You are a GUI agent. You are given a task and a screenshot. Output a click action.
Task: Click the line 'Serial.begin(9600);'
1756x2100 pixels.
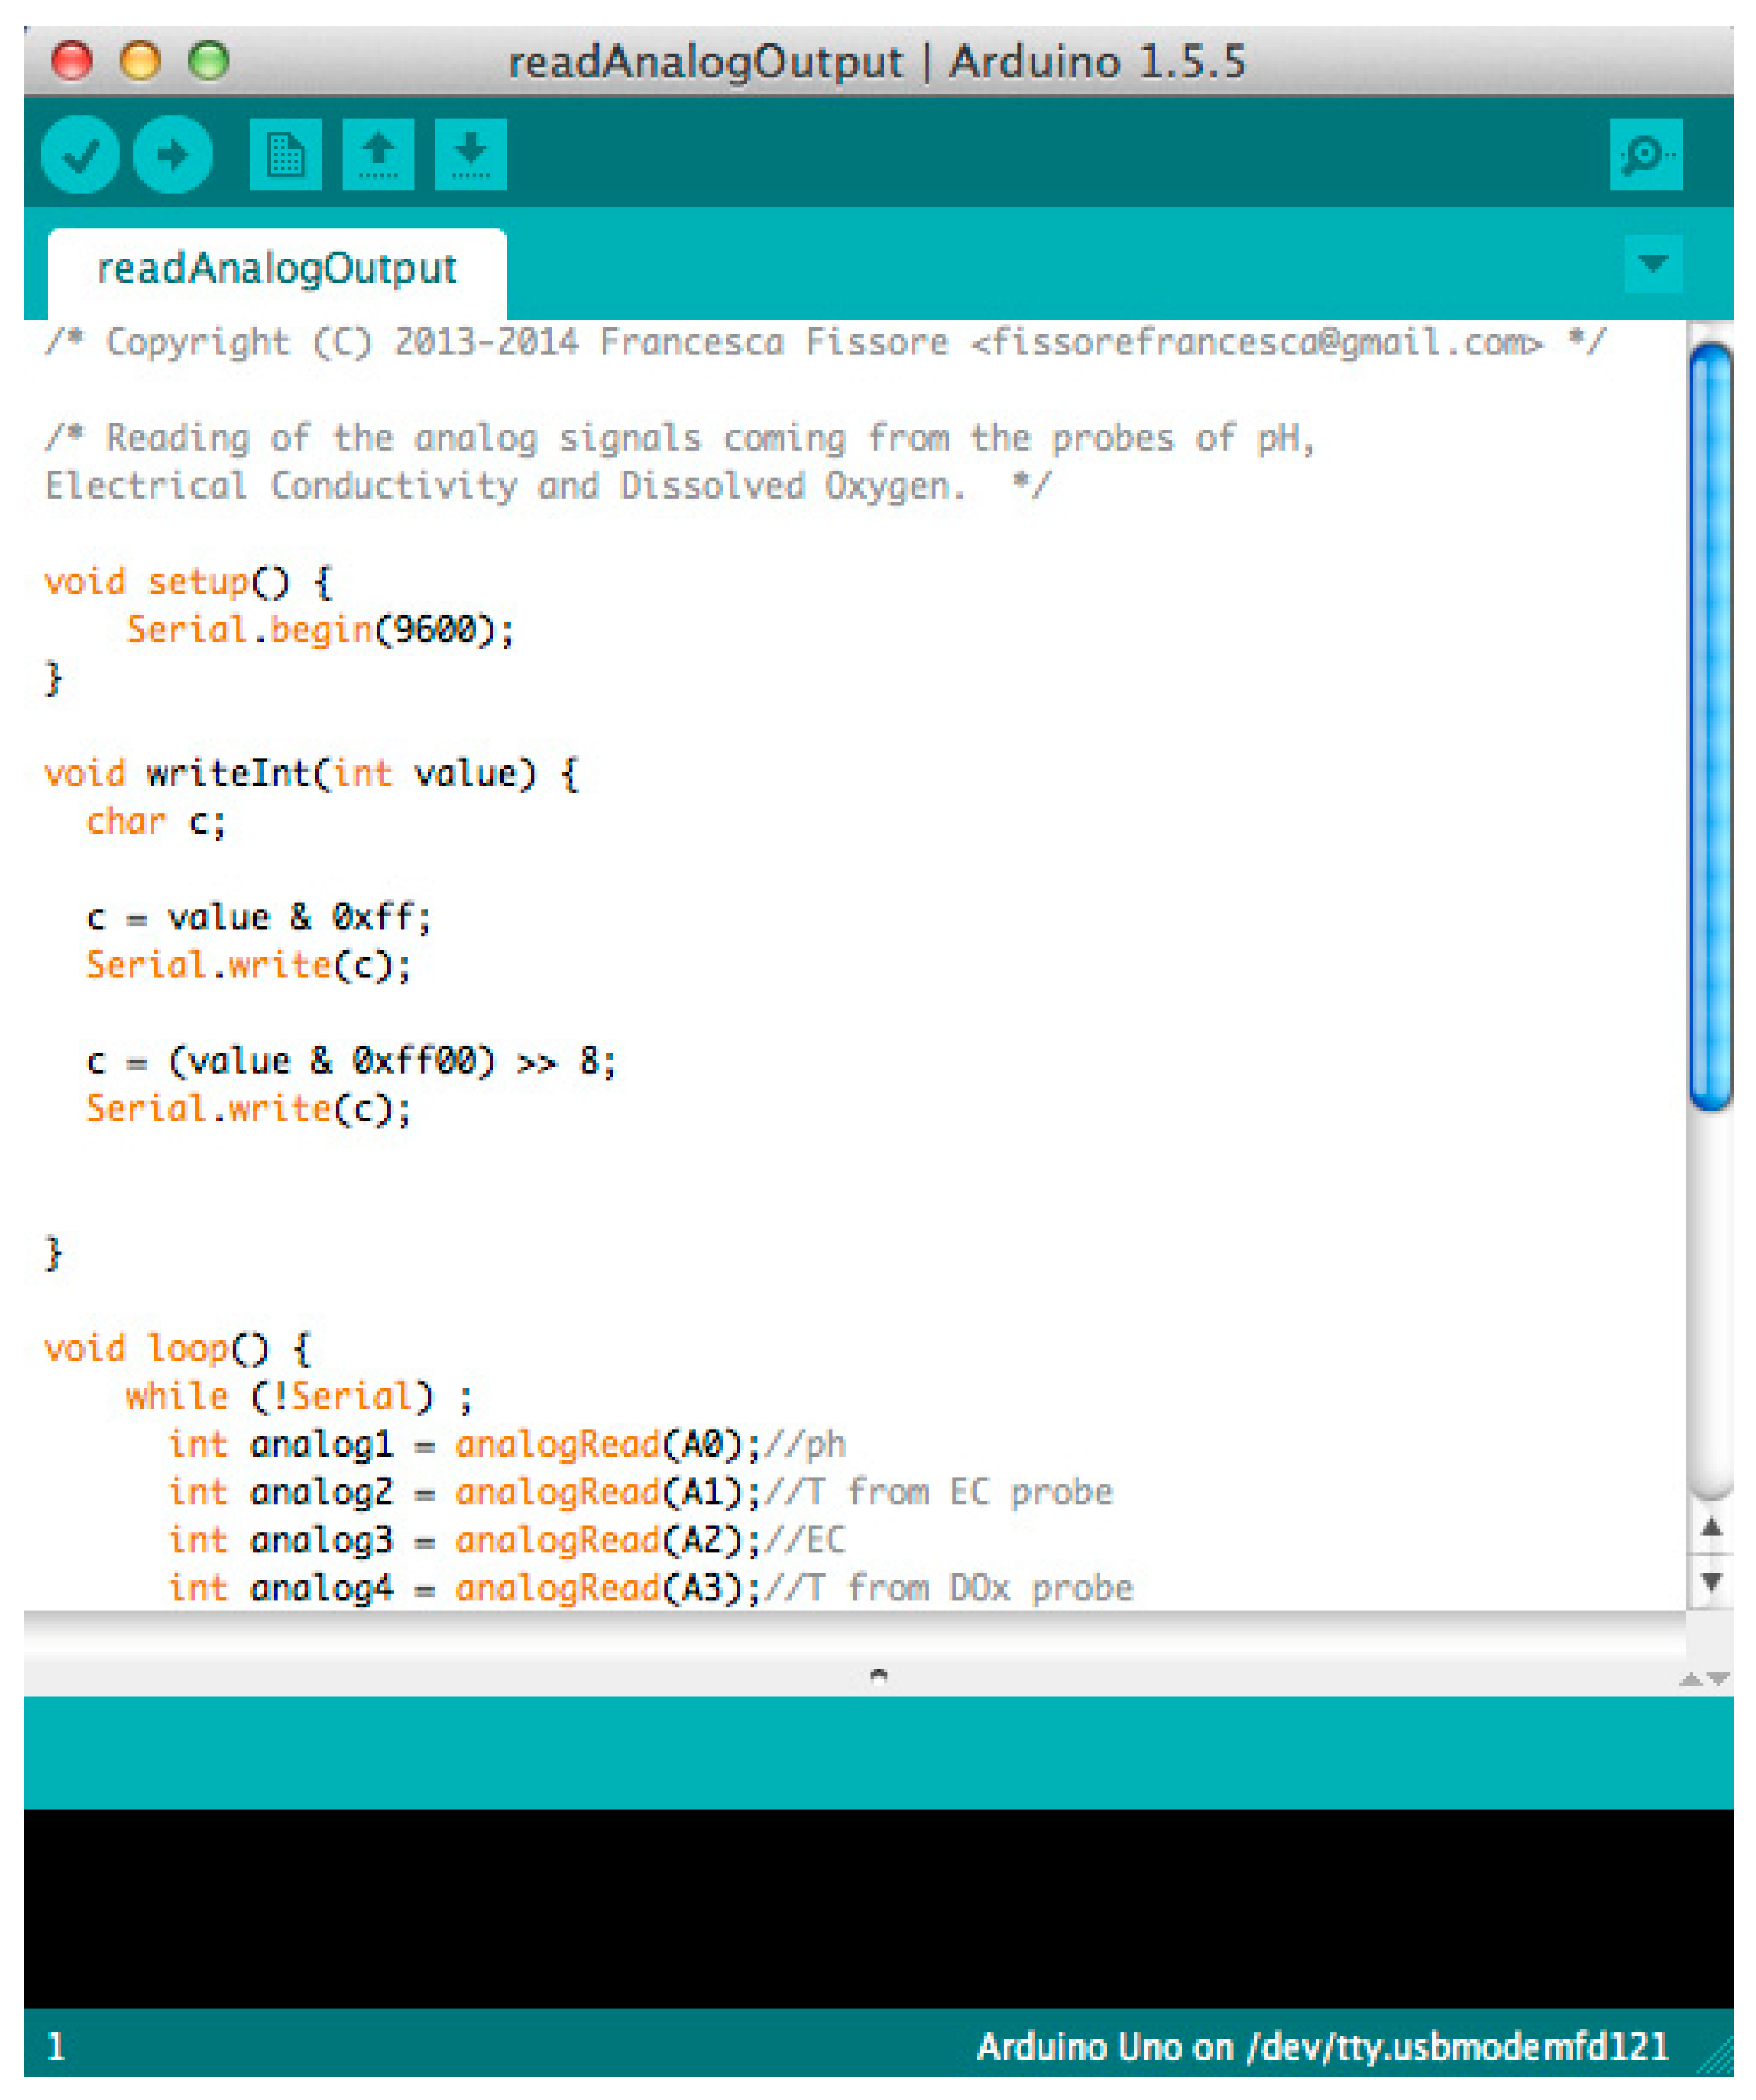pyautogui.click(x=320, y=630)
